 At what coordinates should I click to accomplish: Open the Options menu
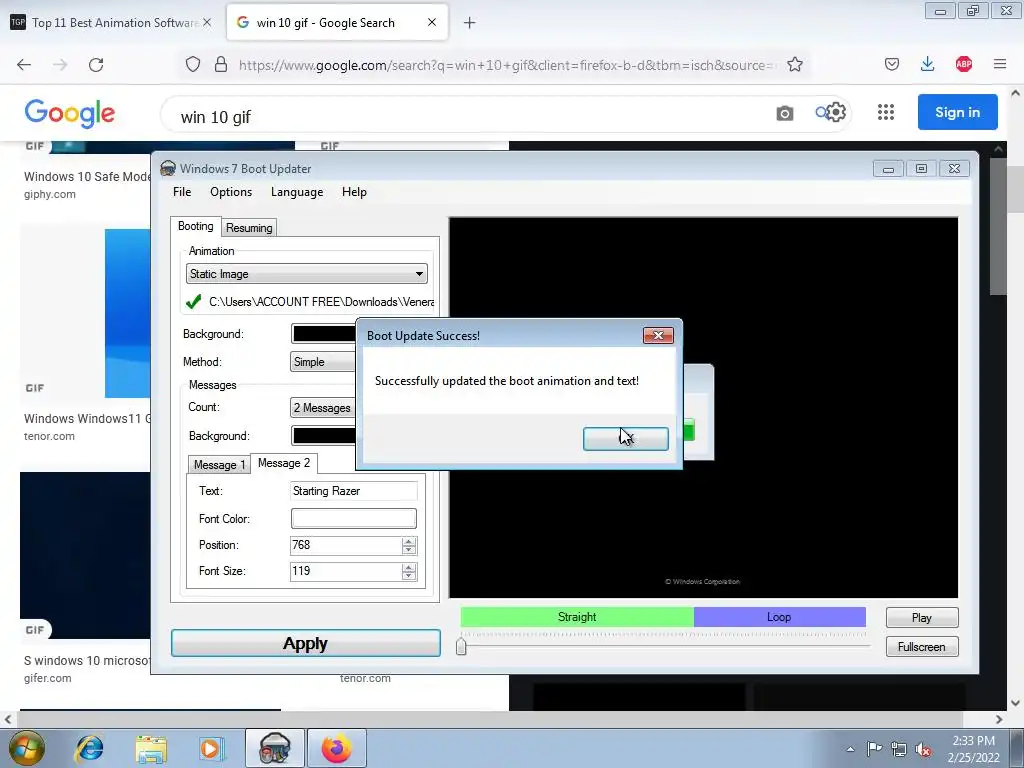[x=231, y=192]
